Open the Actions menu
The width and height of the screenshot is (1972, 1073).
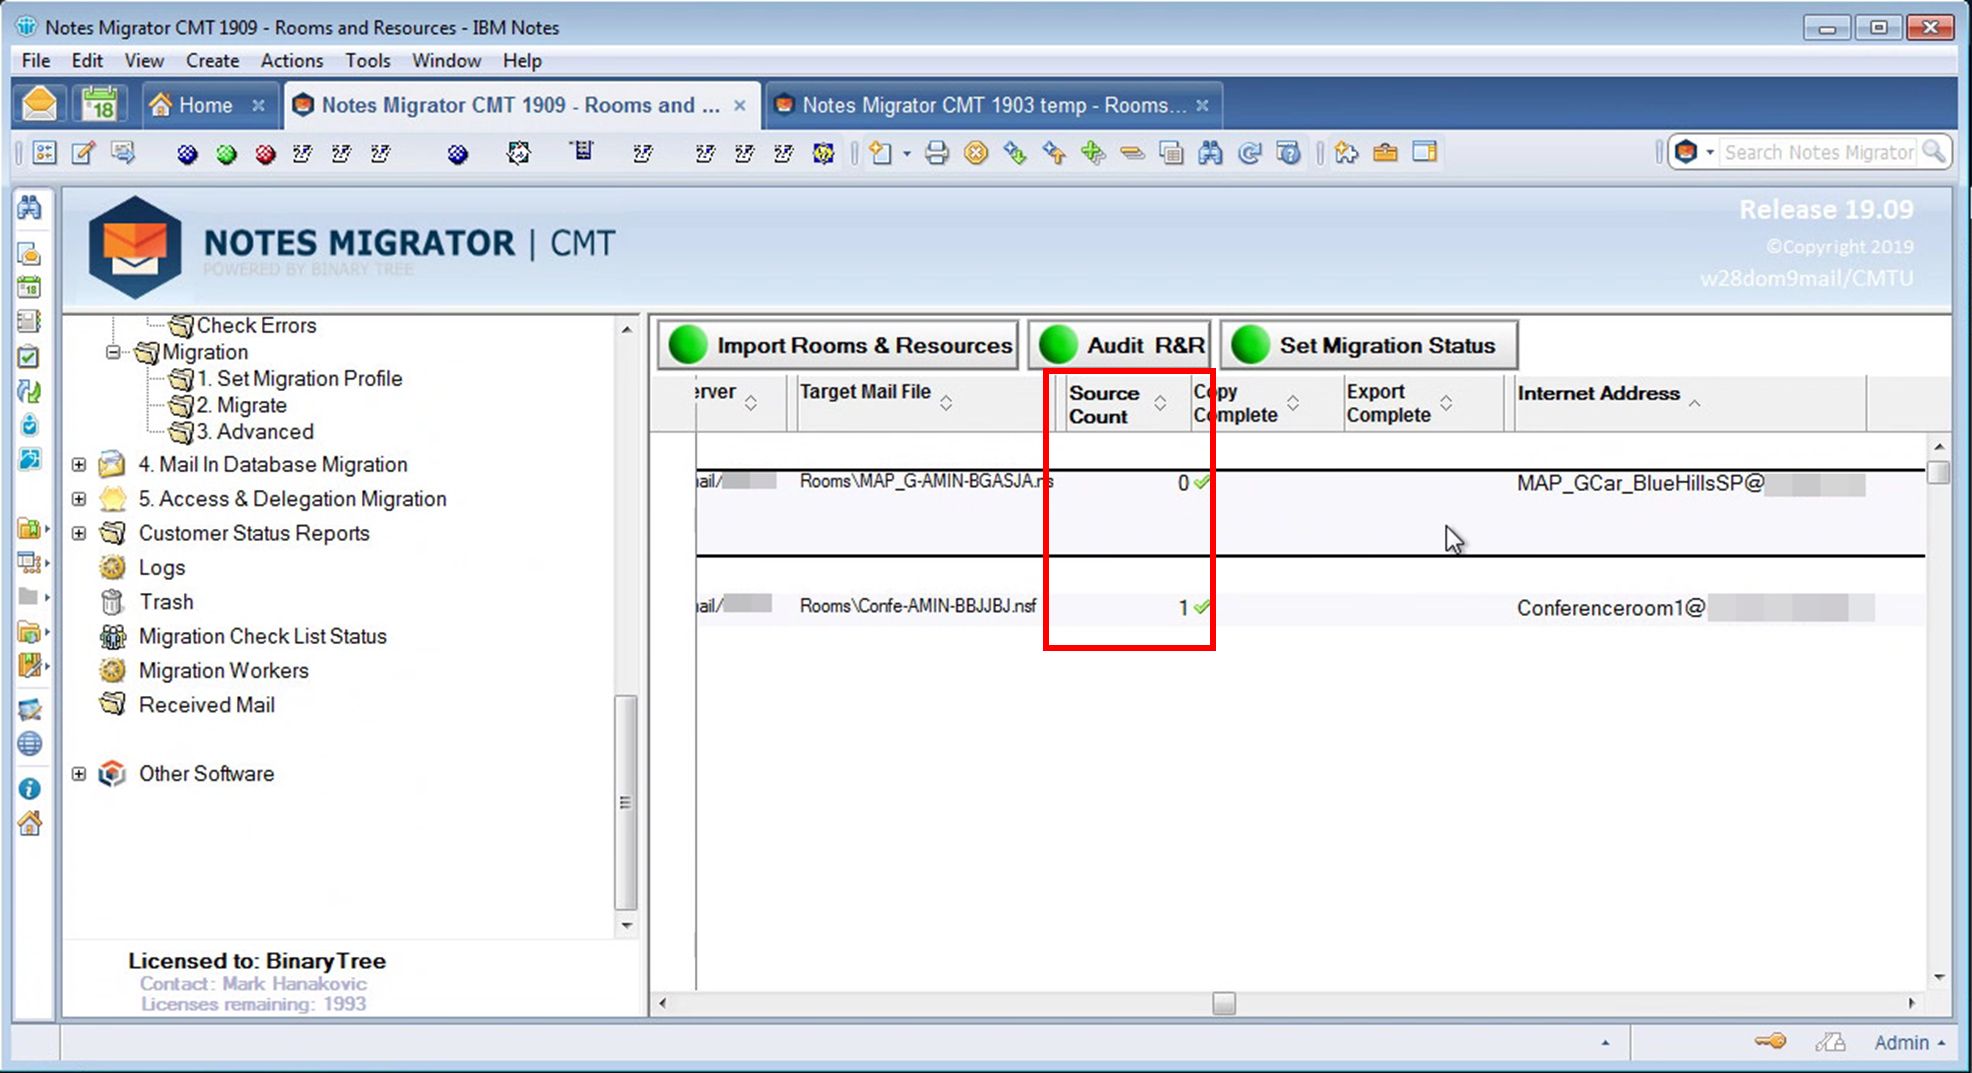click(292, 60)
